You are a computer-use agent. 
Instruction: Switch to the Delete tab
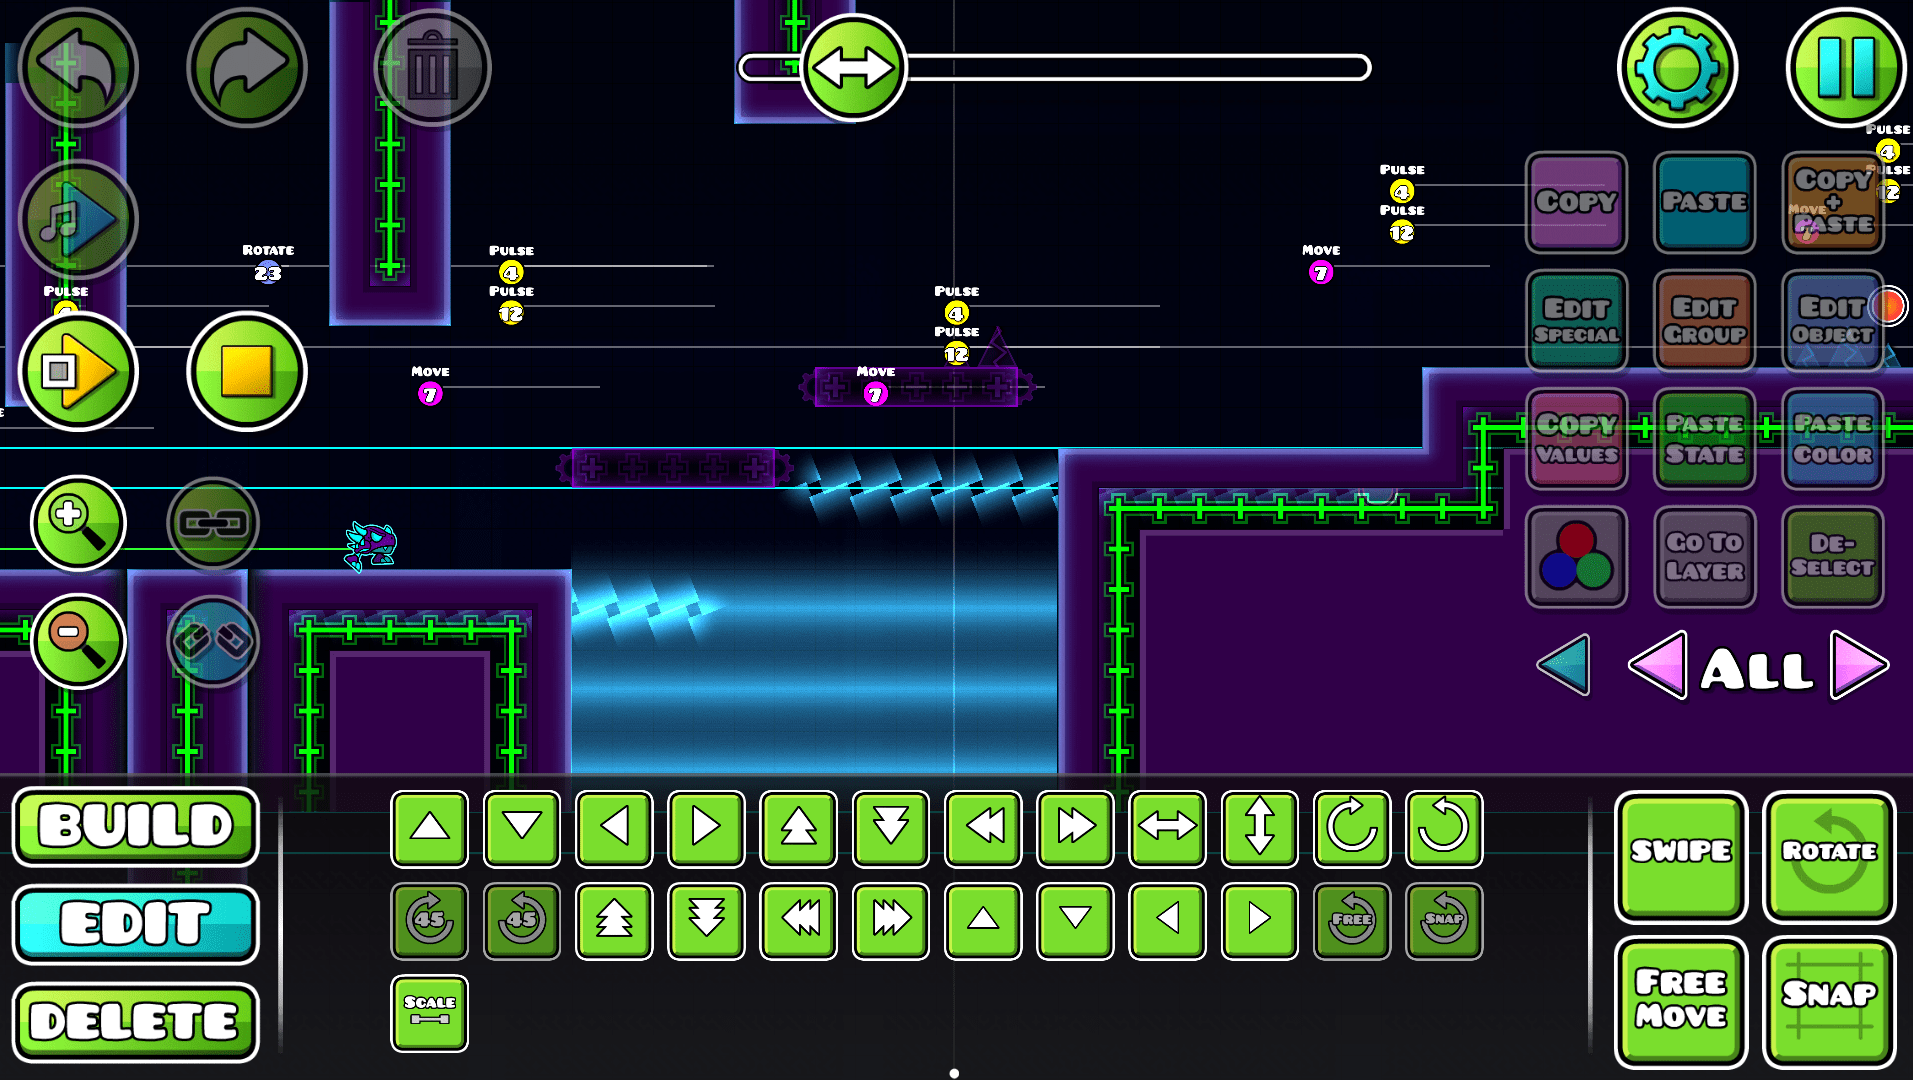pos(136,1022)
